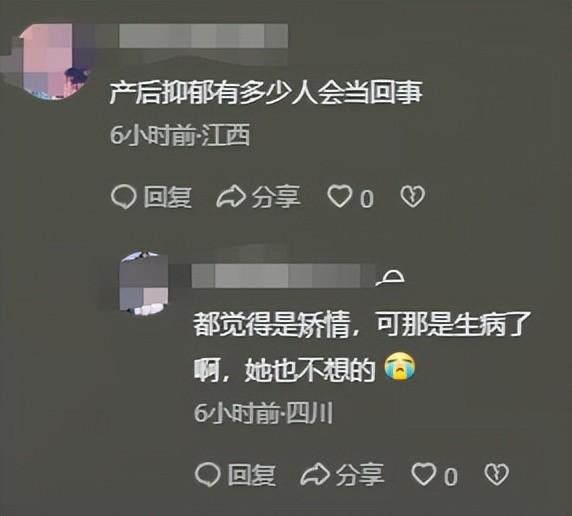This screenshot has width=572, height=516.
Task: Like the 都觉得是矫情 reply with heart icon
Action: 424,474
